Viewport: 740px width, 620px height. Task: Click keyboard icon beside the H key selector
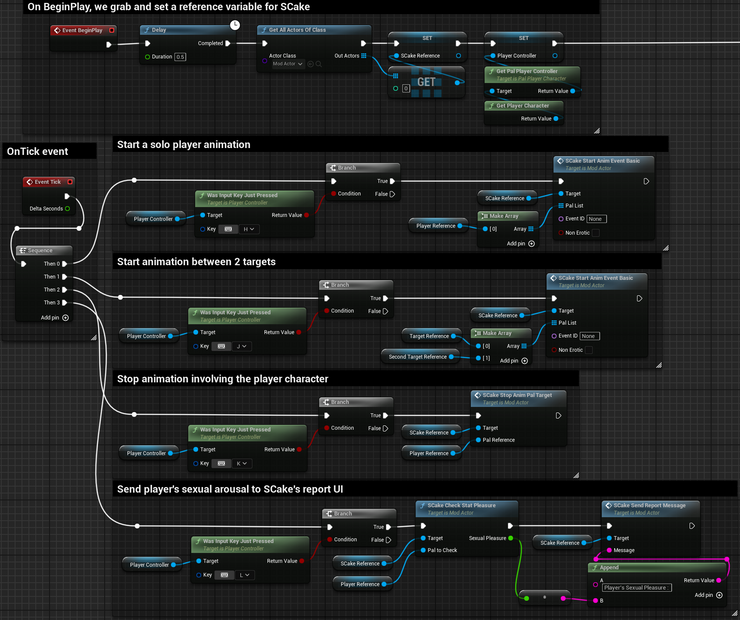coord(228,229)
